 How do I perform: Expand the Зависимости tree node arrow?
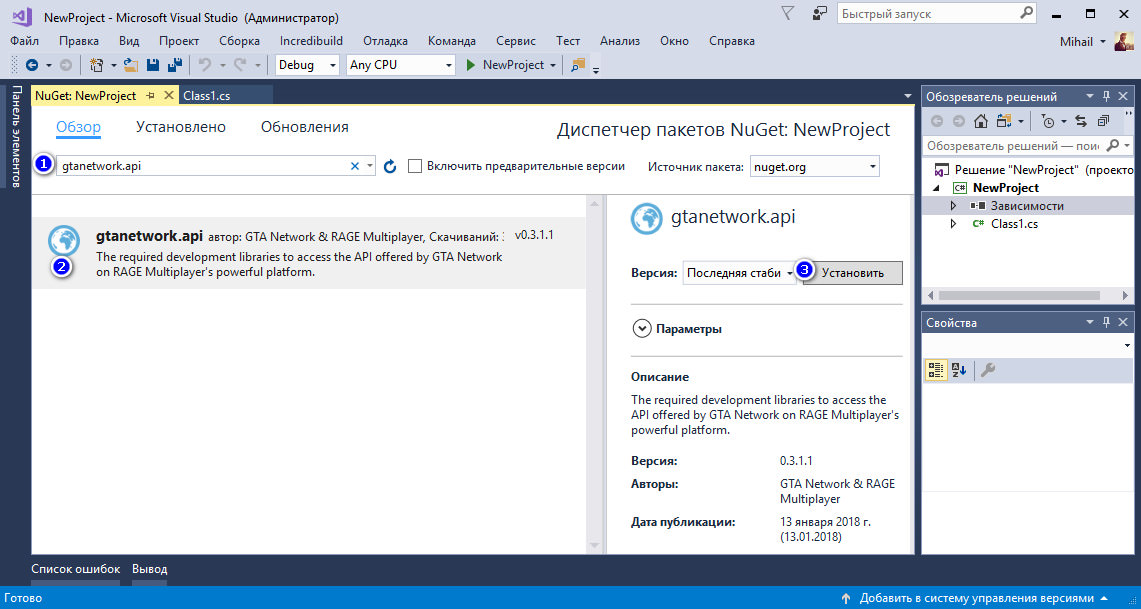[953, 206]
